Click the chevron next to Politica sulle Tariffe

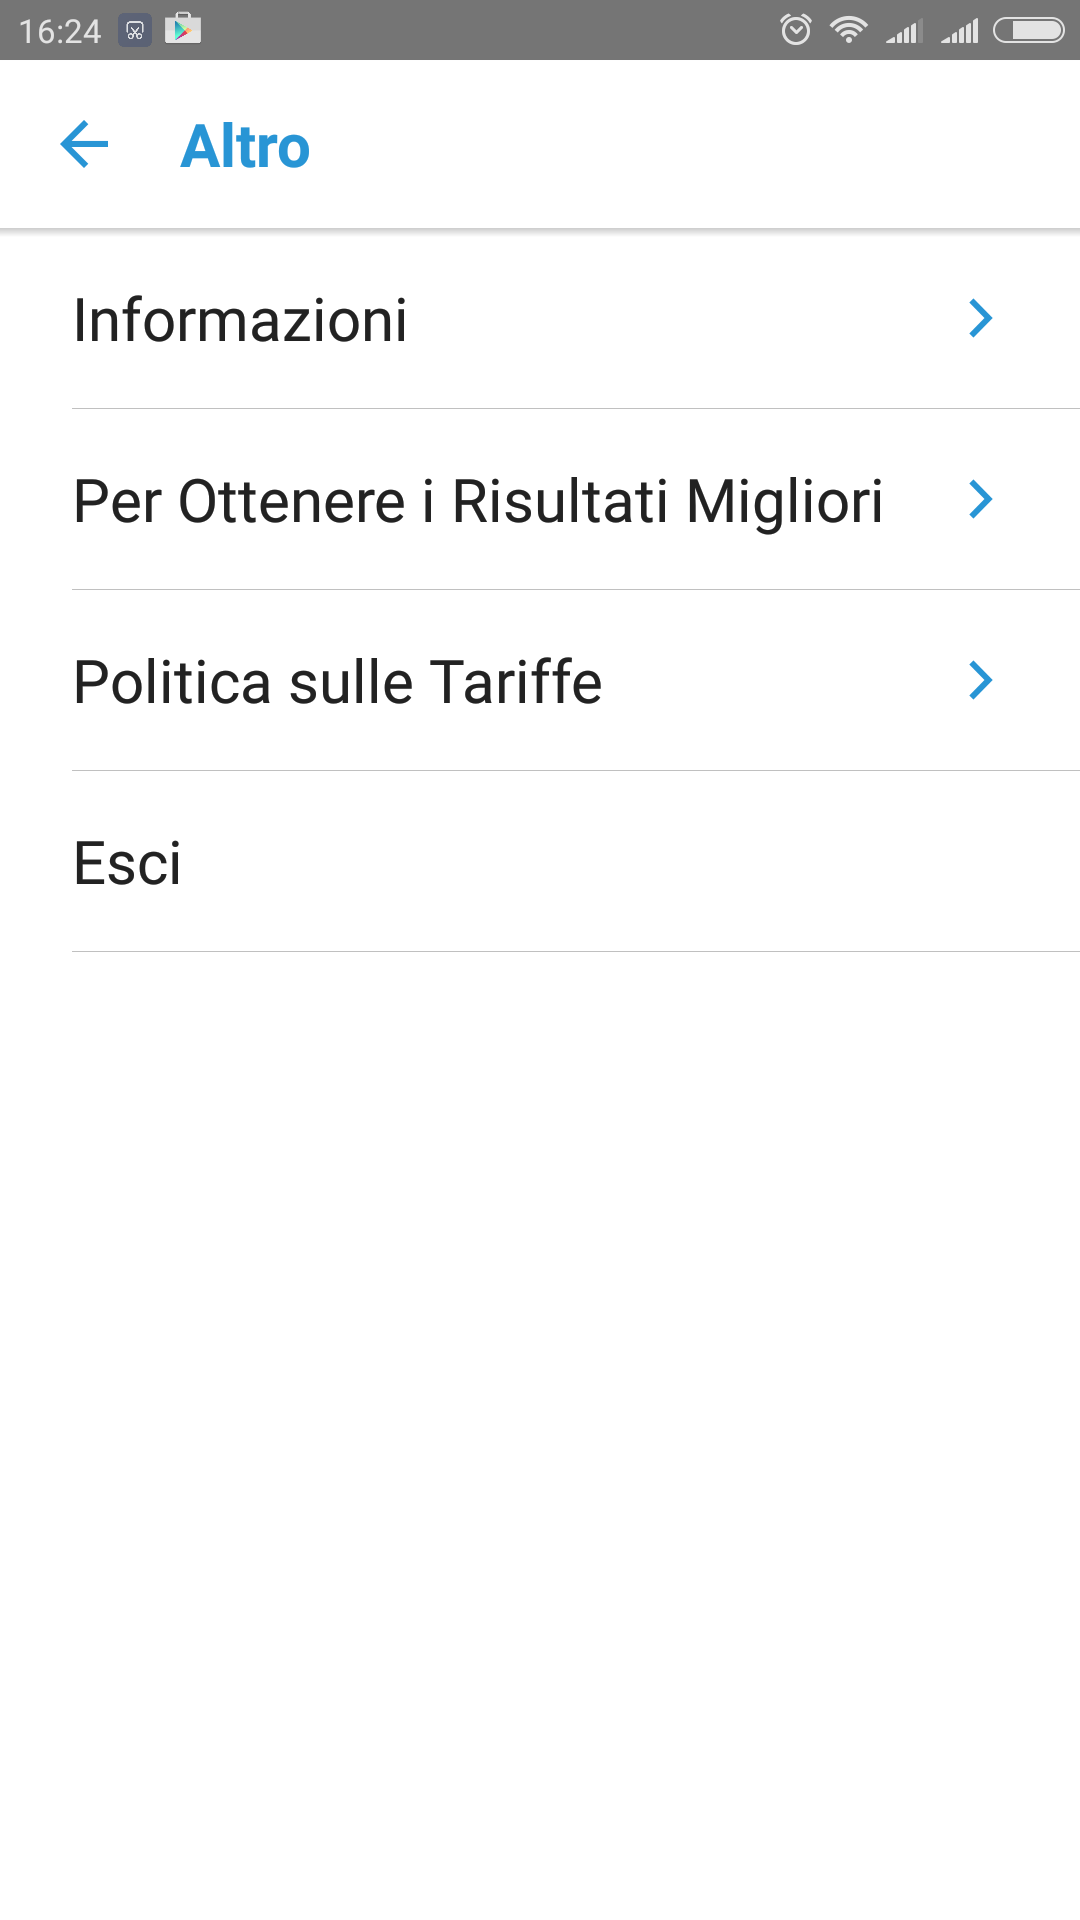(980, 681)
